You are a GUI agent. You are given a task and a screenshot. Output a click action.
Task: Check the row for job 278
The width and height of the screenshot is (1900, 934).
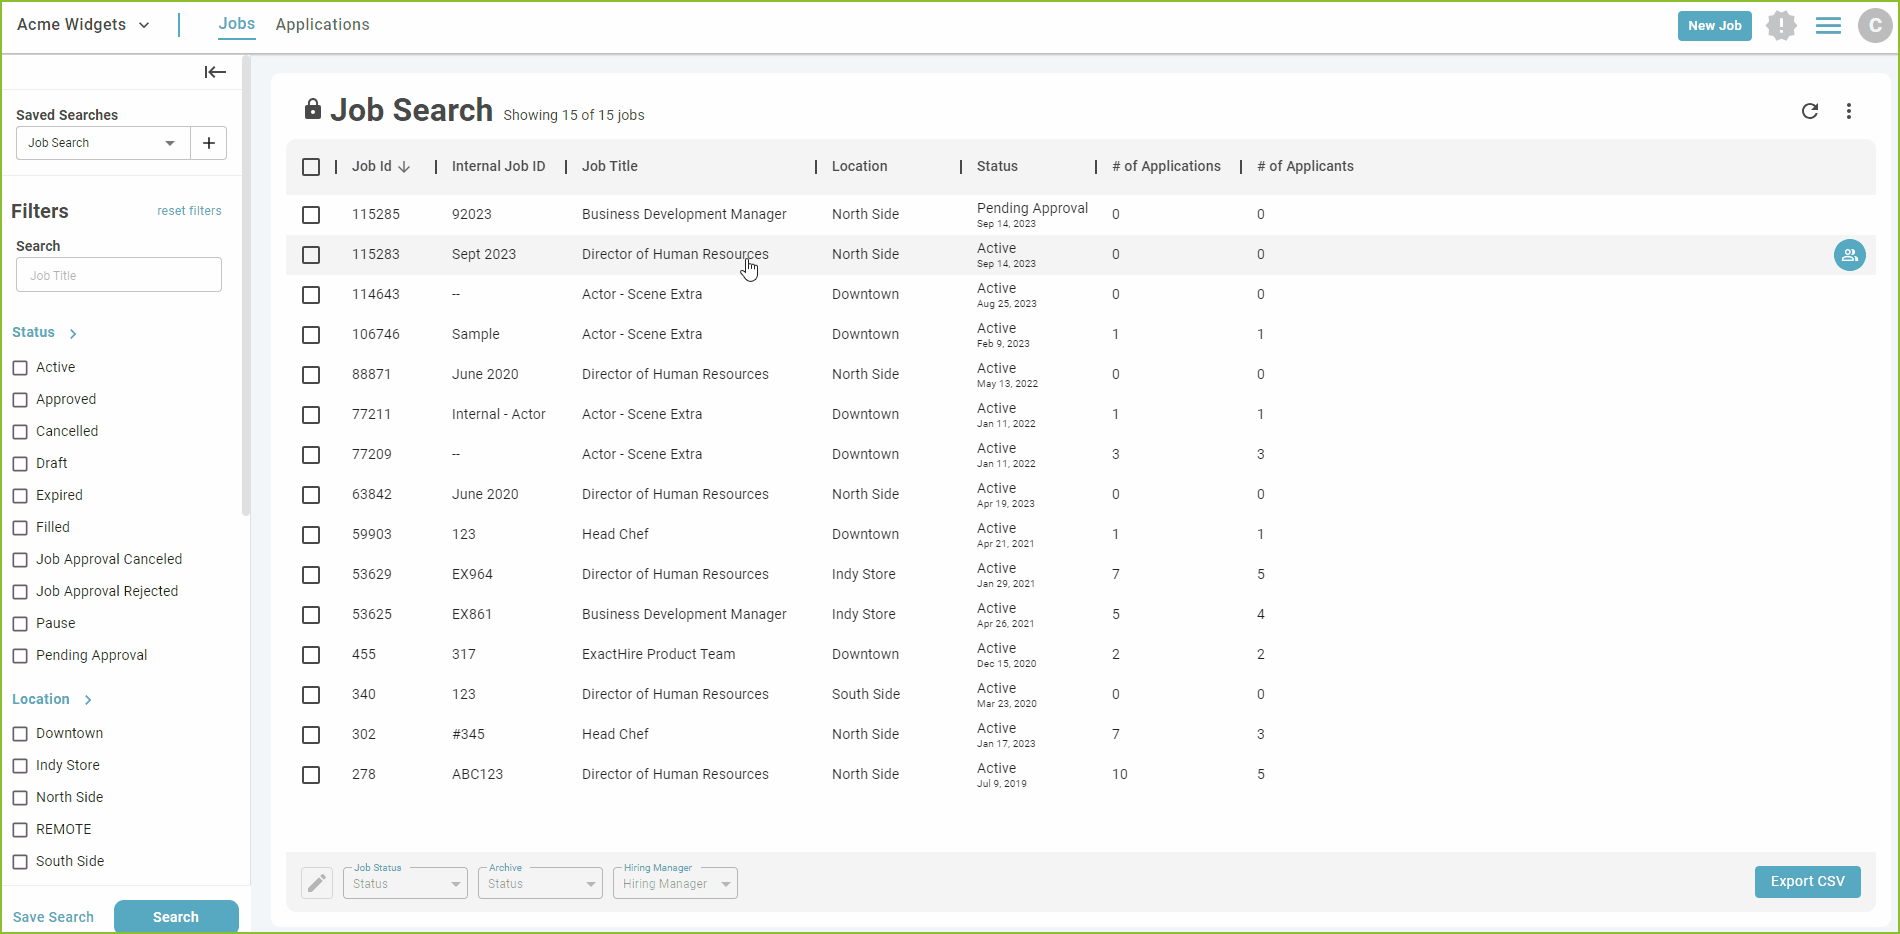311,775
